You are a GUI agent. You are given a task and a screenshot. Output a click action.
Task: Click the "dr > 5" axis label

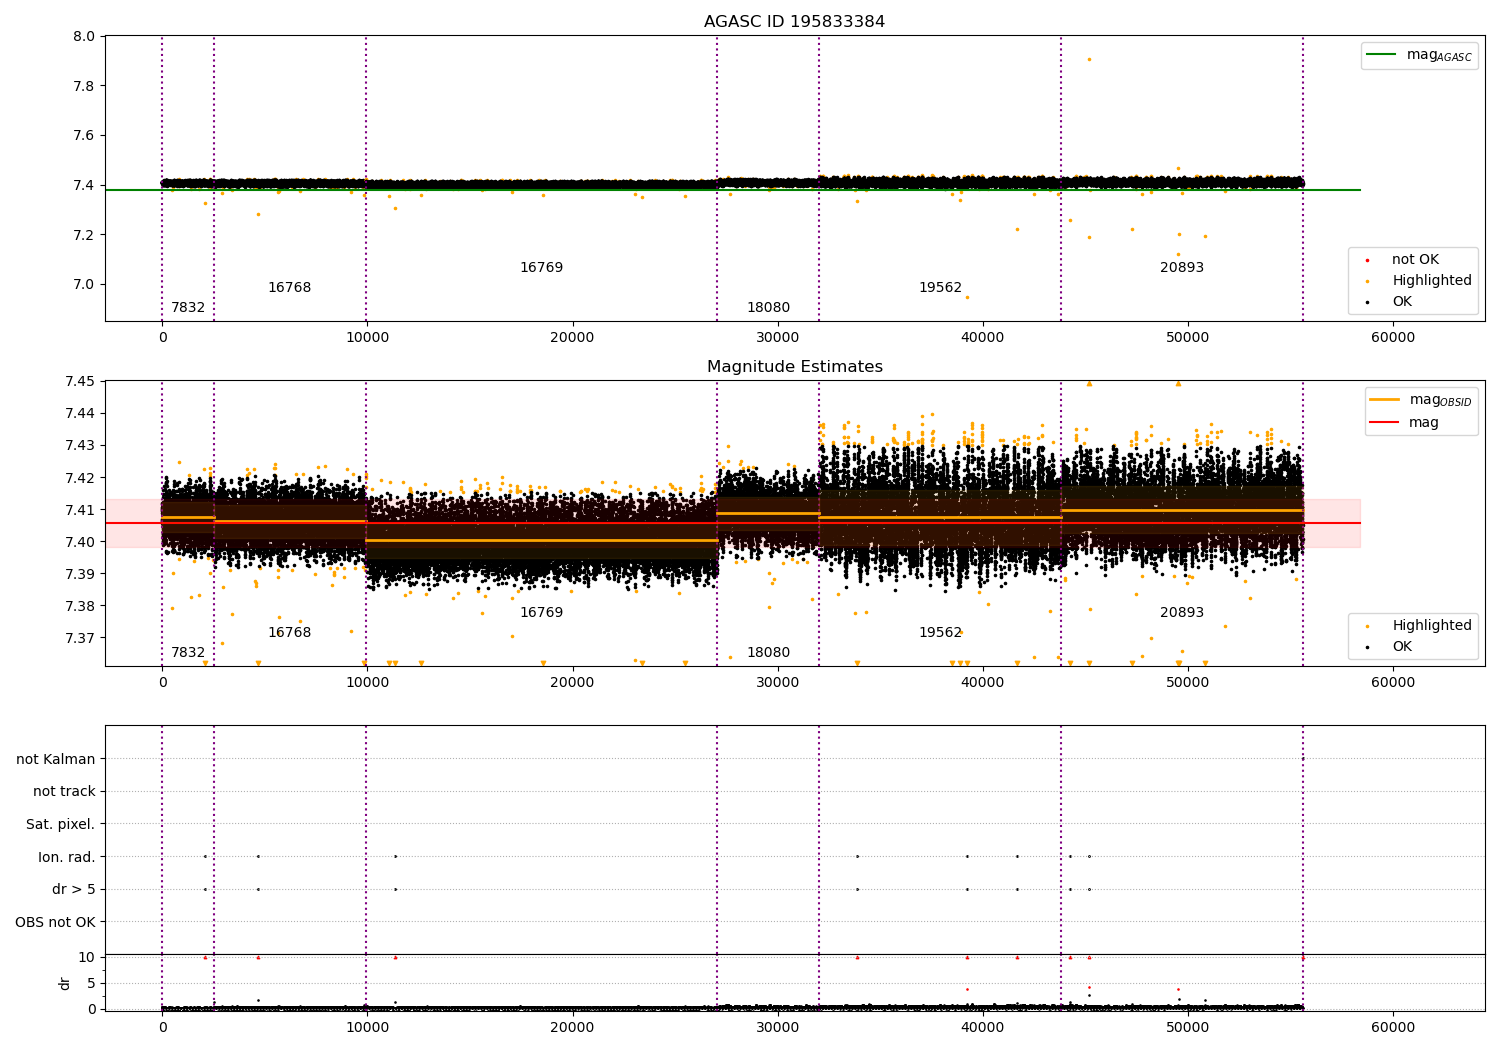point(74,889)
